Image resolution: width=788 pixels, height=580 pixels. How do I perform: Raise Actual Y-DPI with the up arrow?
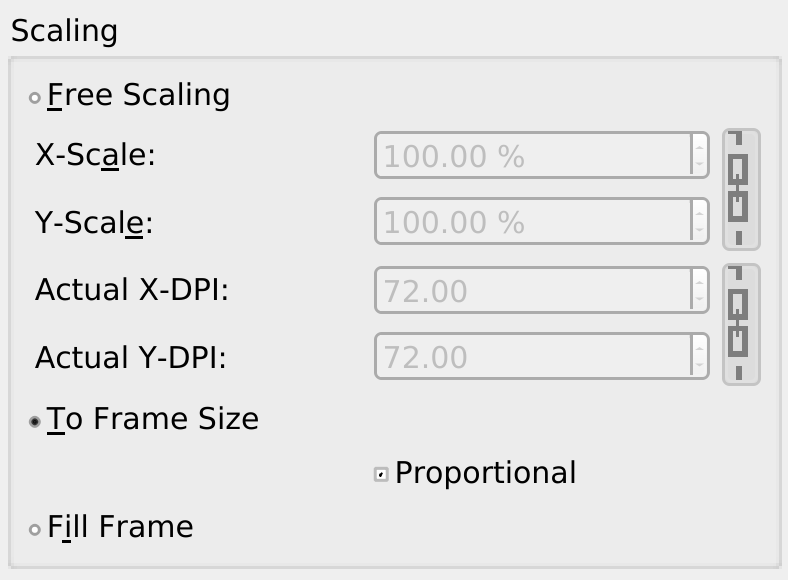pyautogui.click(x=699, y=347)
